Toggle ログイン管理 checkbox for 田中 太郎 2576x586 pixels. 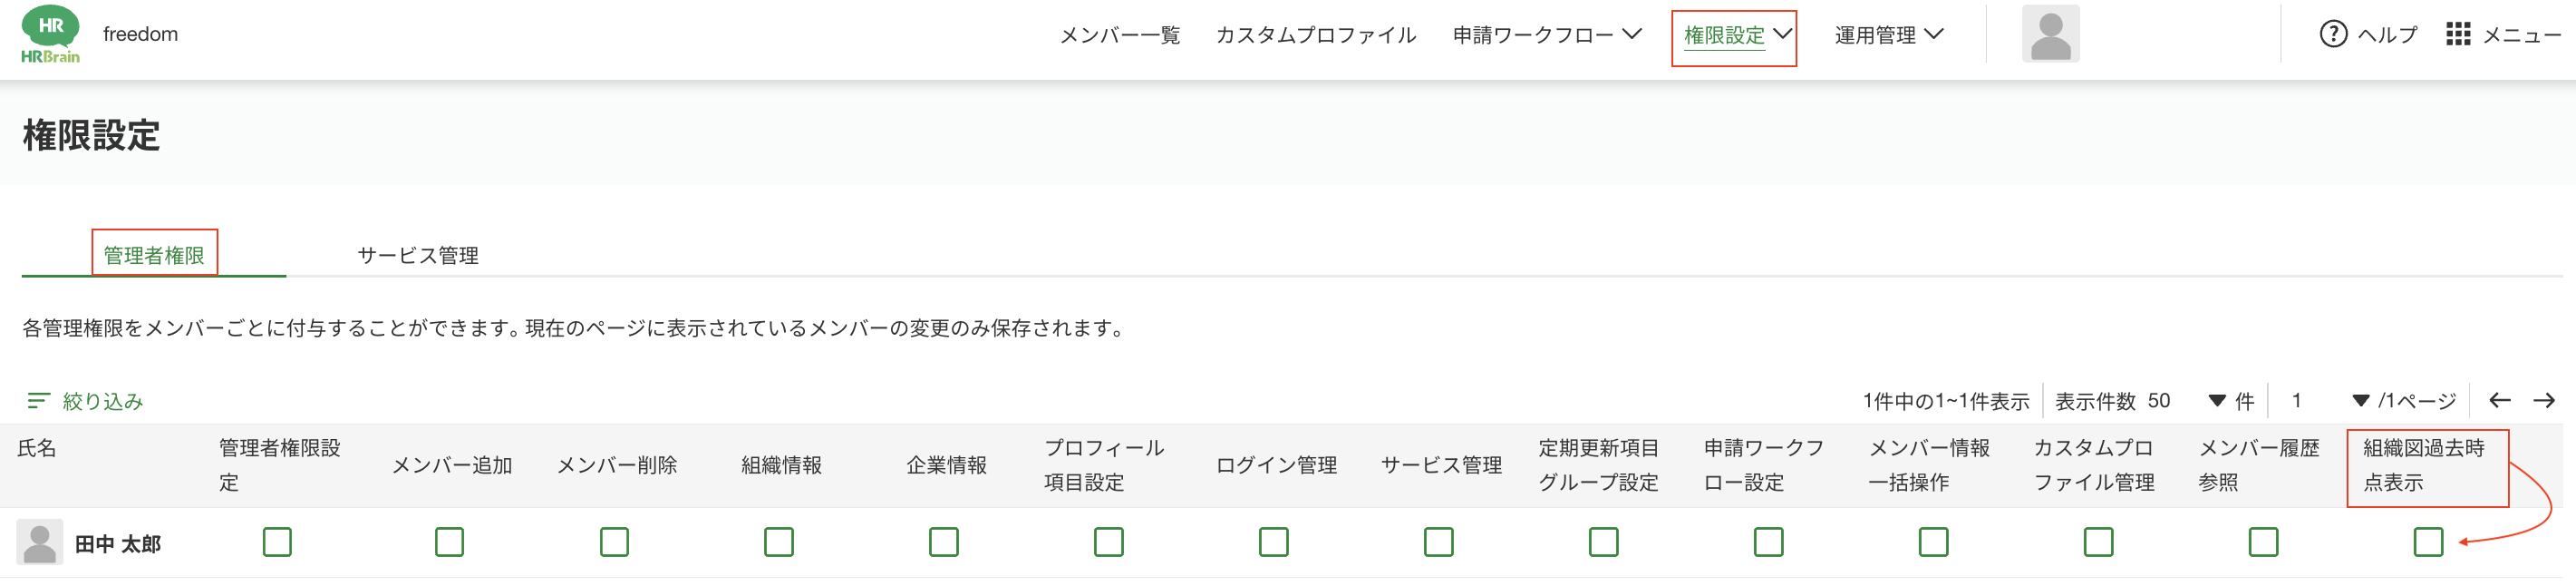click(1273, 542)
